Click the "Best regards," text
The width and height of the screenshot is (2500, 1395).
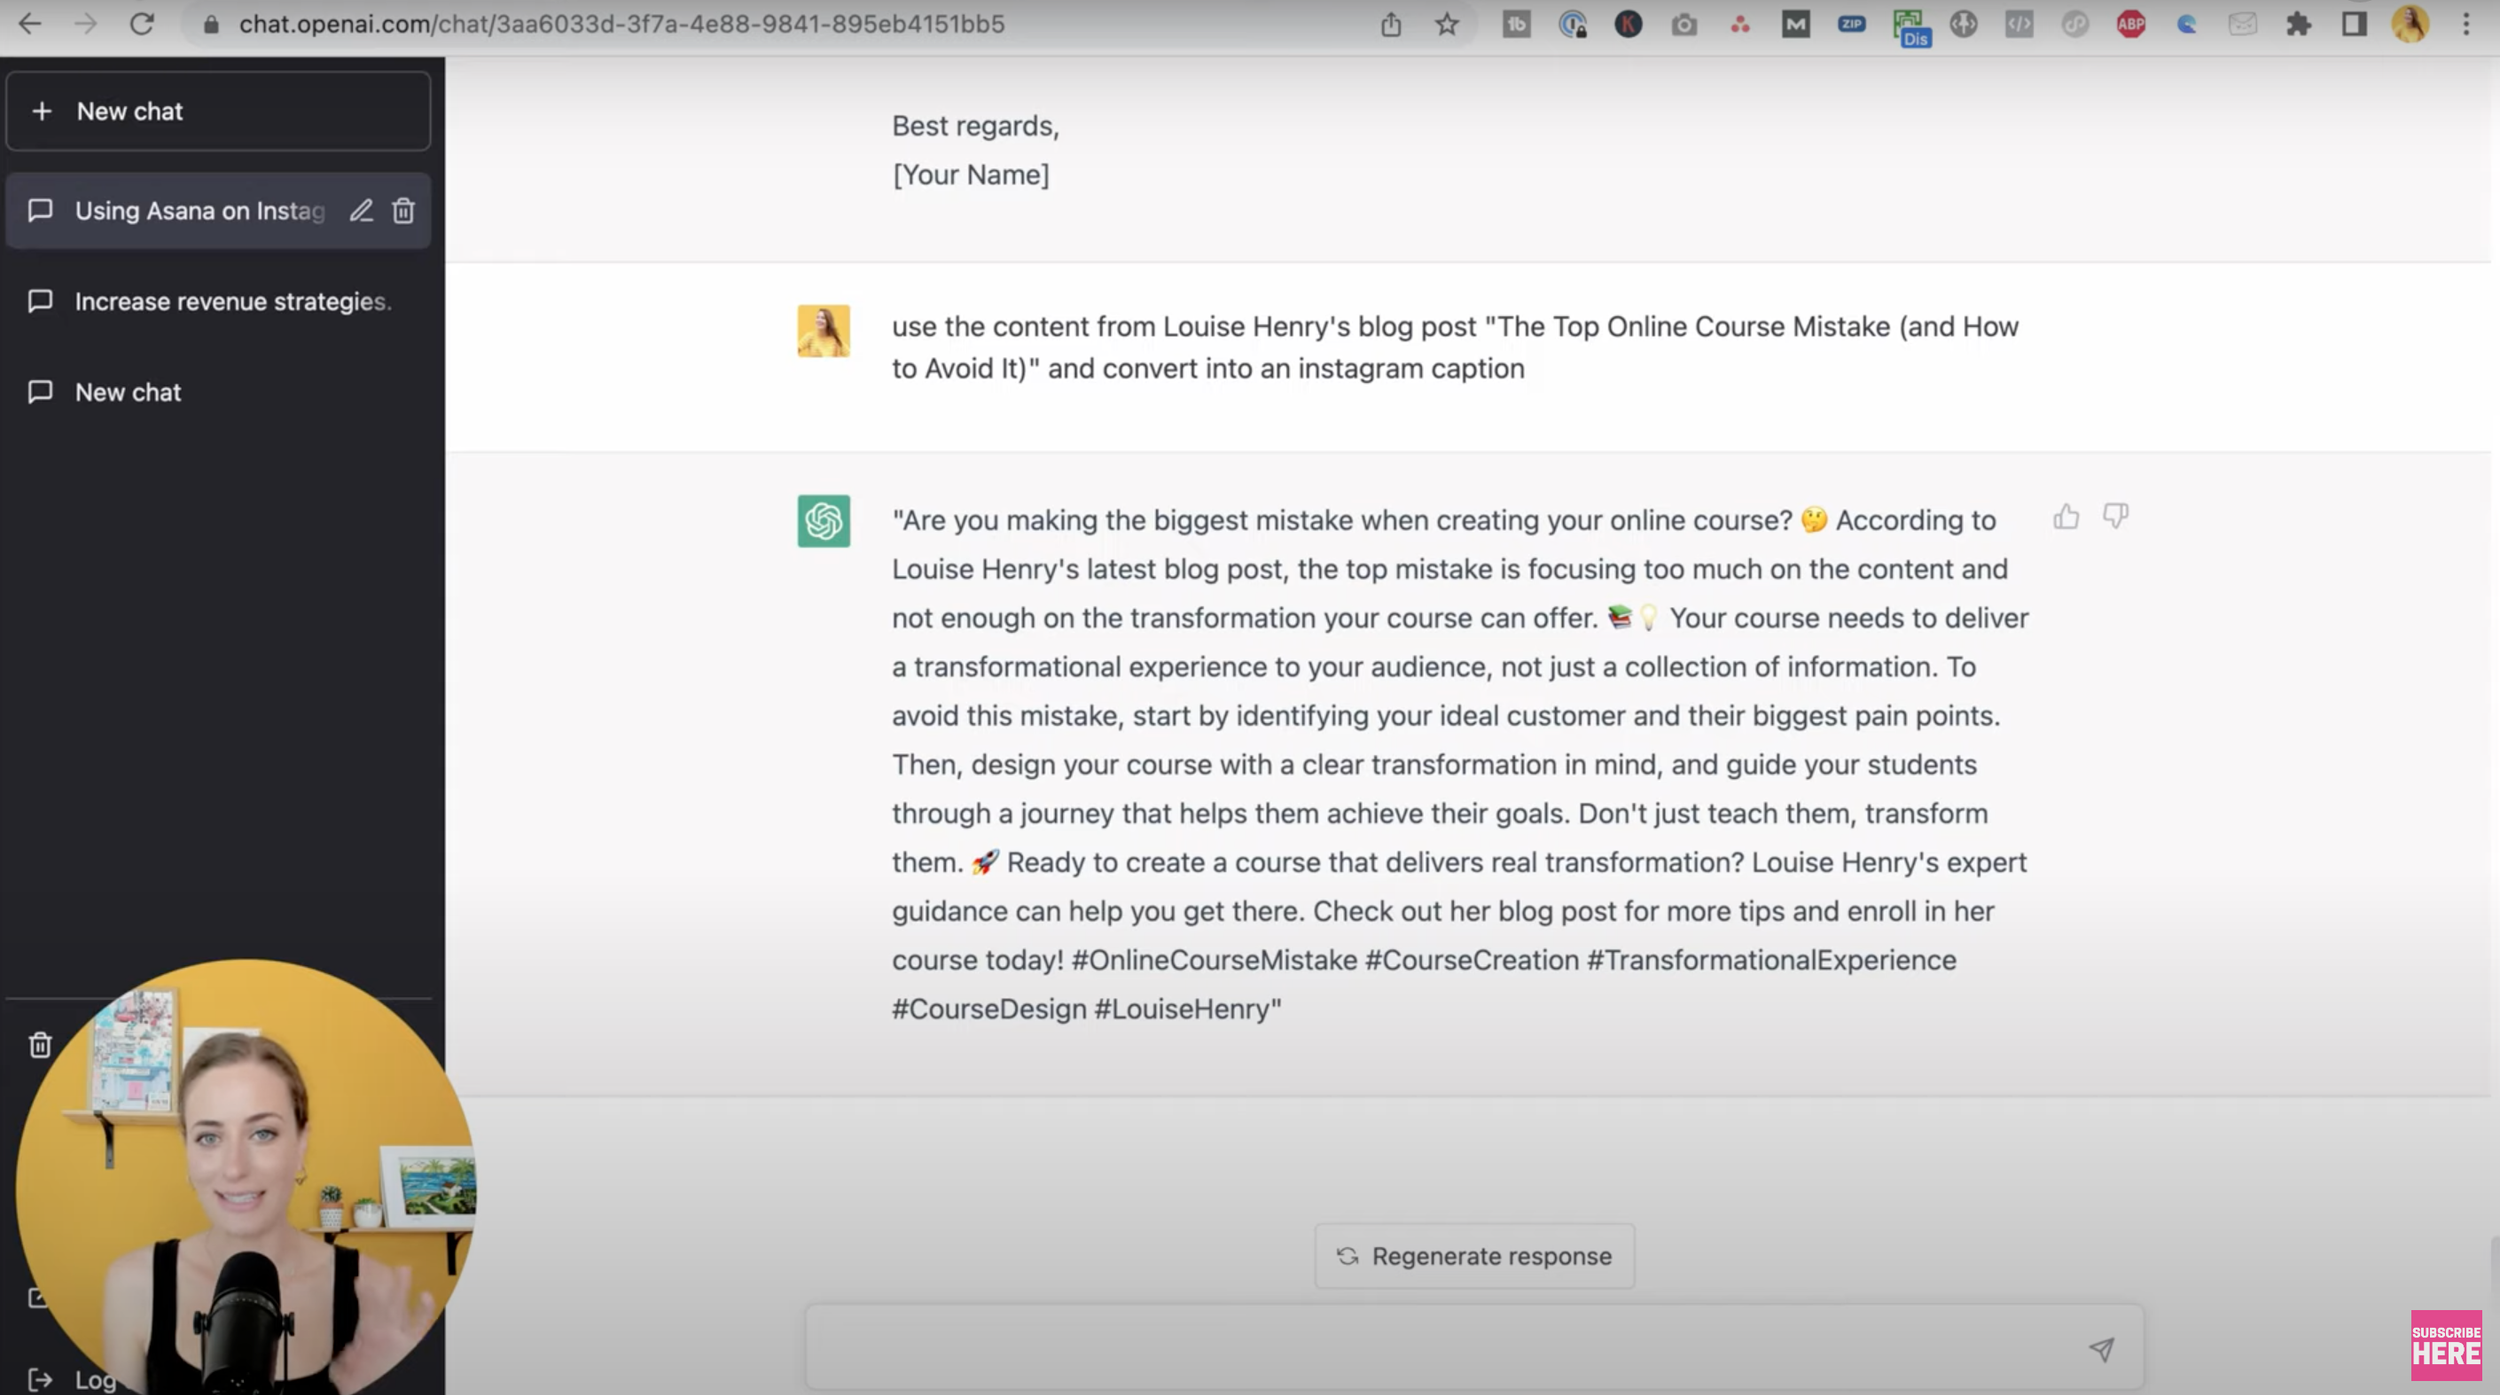click(975, 126)
